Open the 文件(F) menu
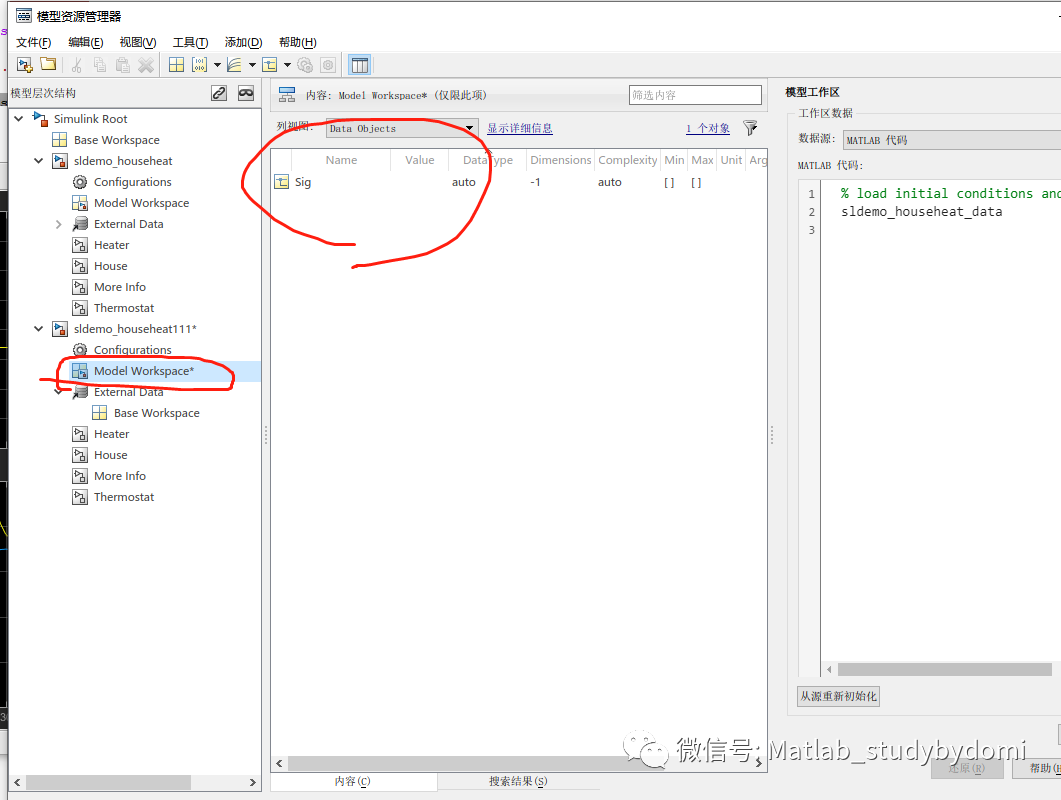The height and width of the screenshot is (800, 1061). (x=33, y=42)
